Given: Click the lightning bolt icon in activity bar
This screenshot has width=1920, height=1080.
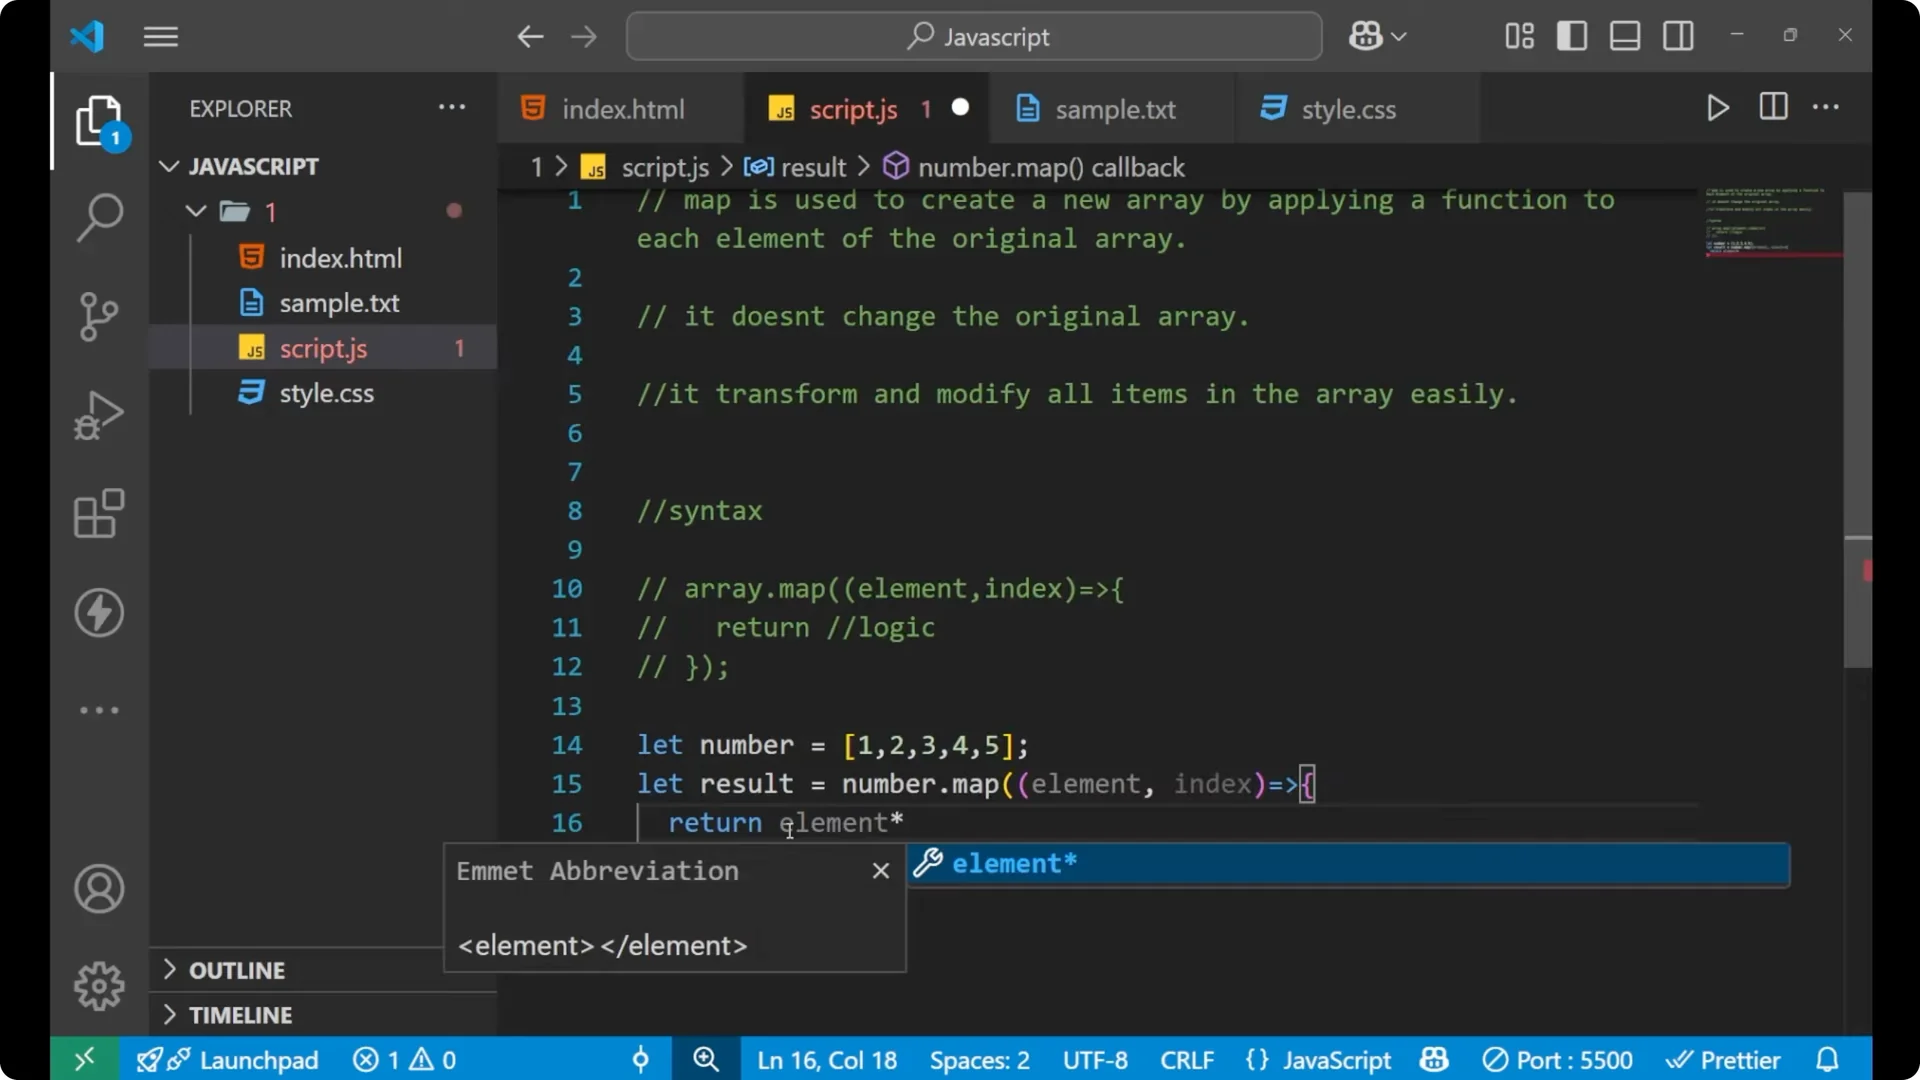Looking at the screenshot, I should 99,613.
